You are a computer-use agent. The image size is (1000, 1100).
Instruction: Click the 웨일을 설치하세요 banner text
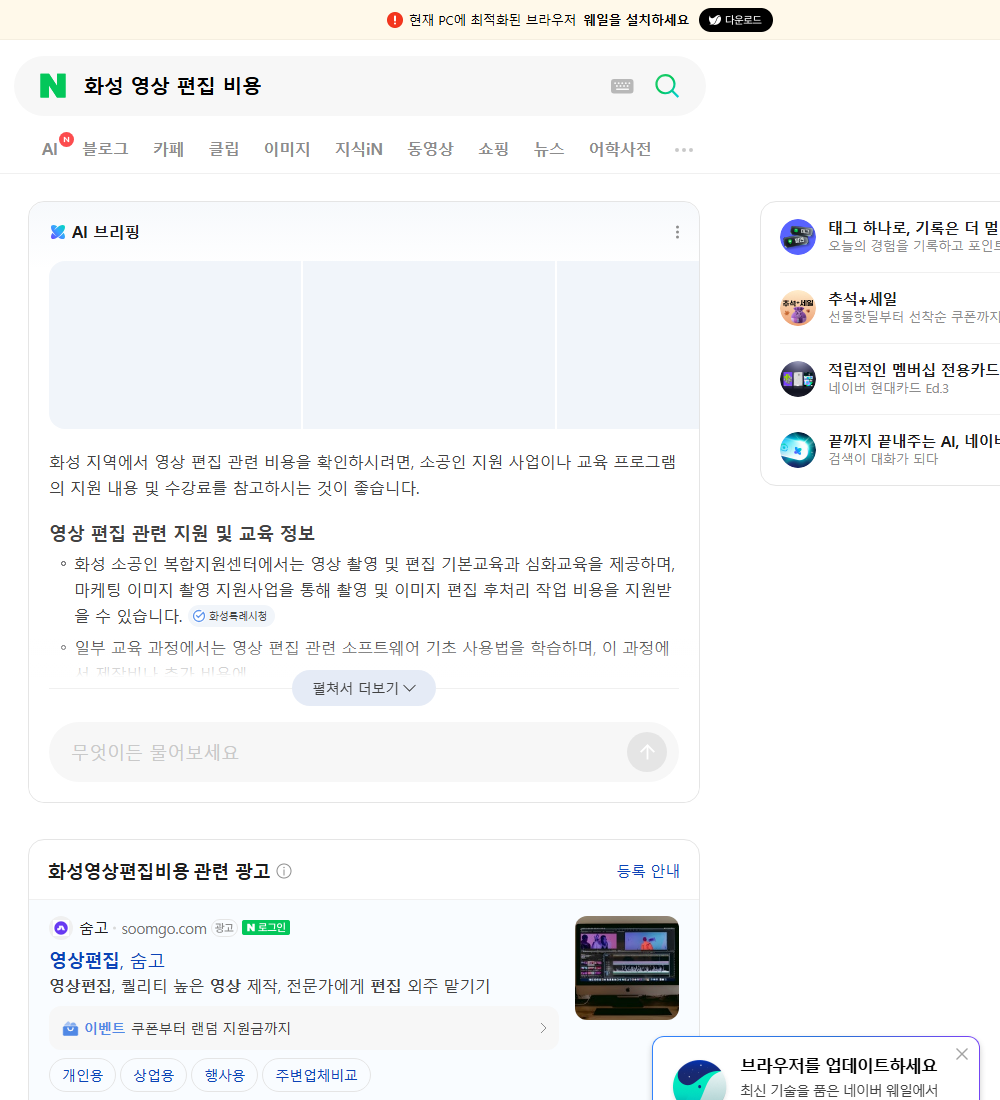pos(636,20)
